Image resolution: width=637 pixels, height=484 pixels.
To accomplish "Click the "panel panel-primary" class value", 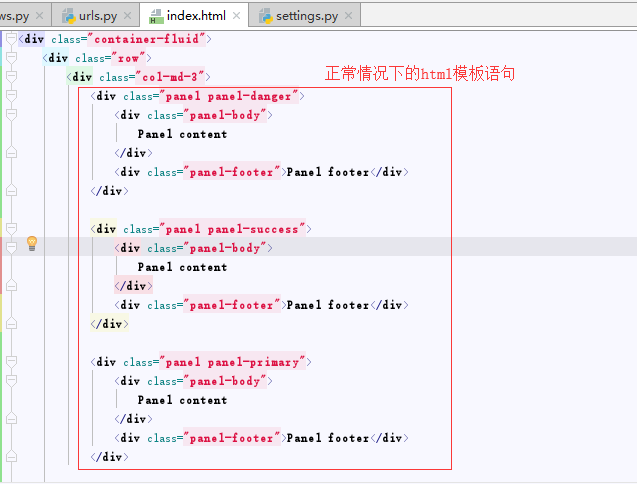I will 232,362.
